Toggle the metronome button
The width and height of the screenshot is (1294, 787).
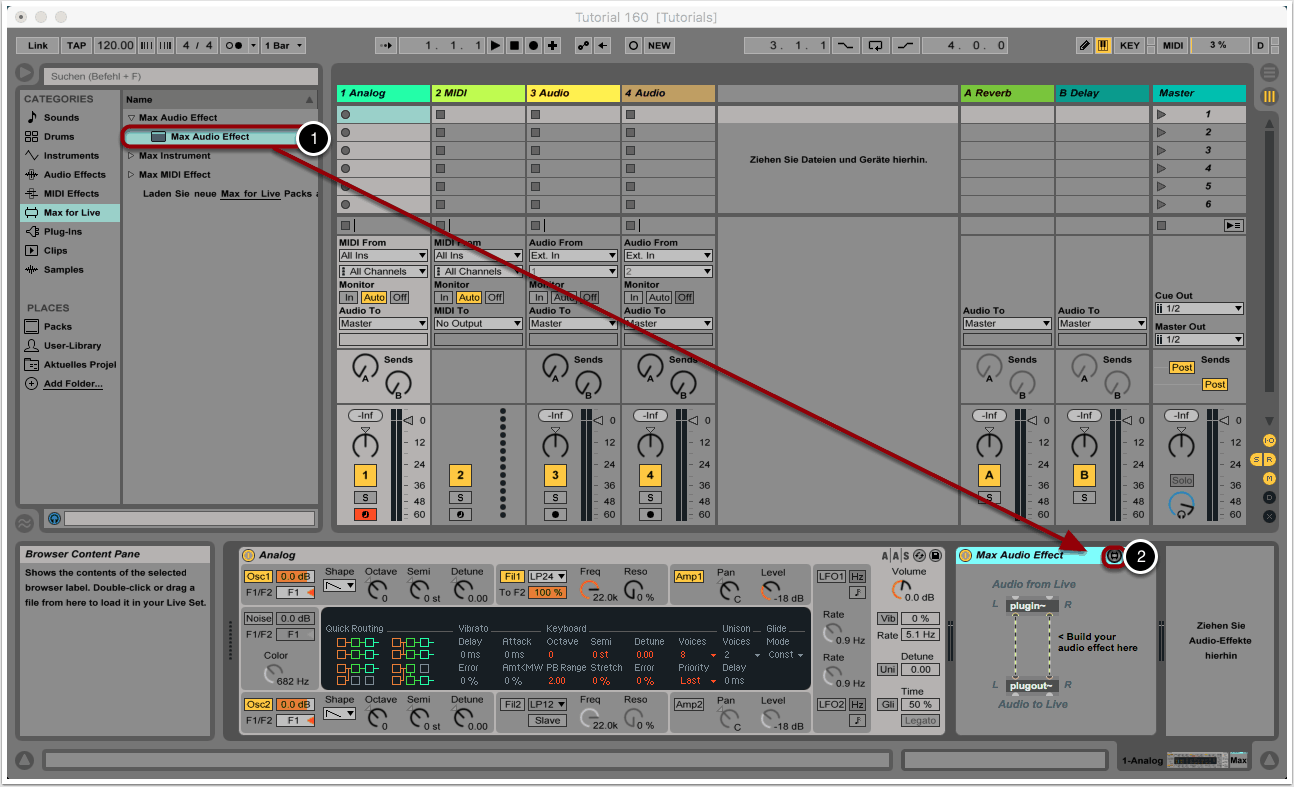(235, 46)
